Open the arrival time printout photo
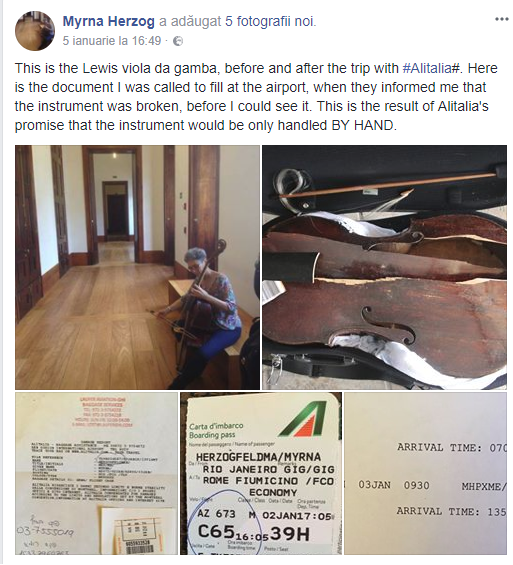The image size is (513, 565). point(425,473)
